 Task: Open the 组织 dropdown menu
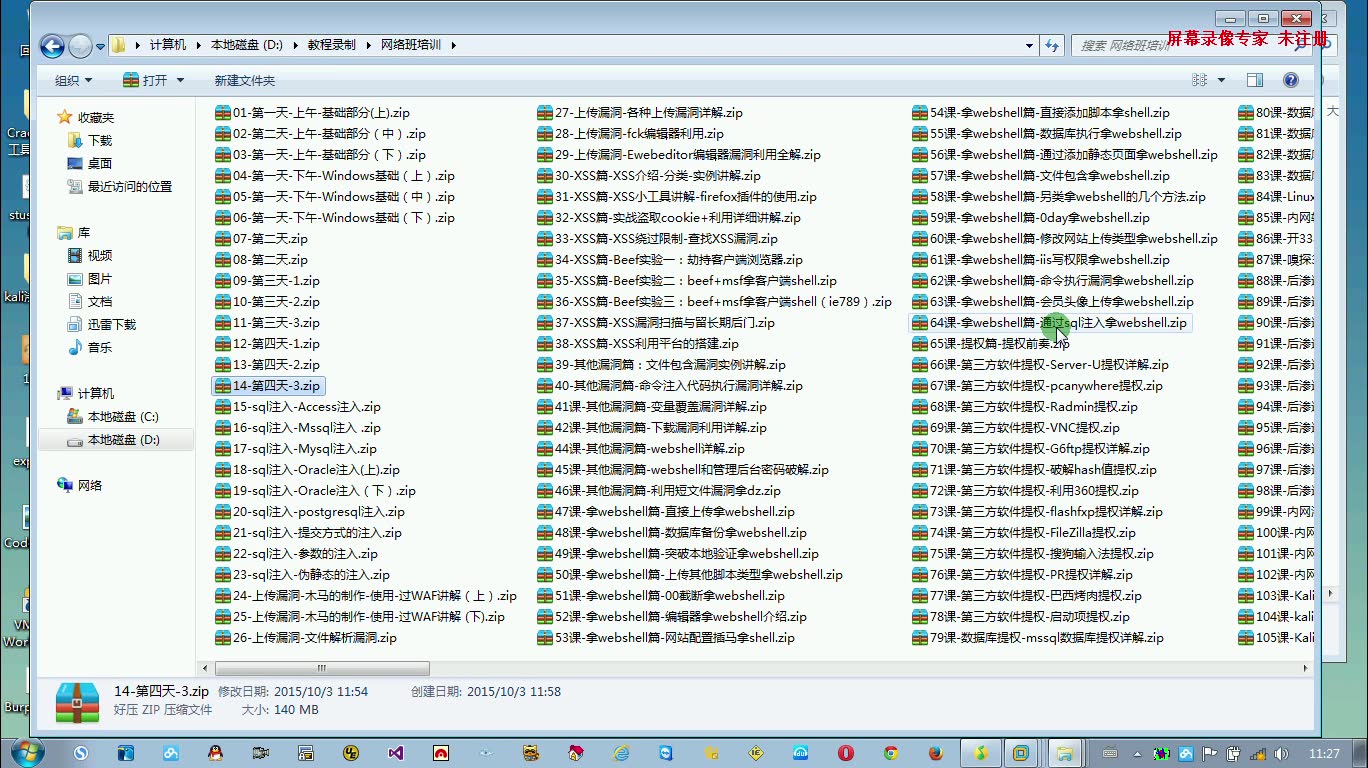[x=73, y=80]
